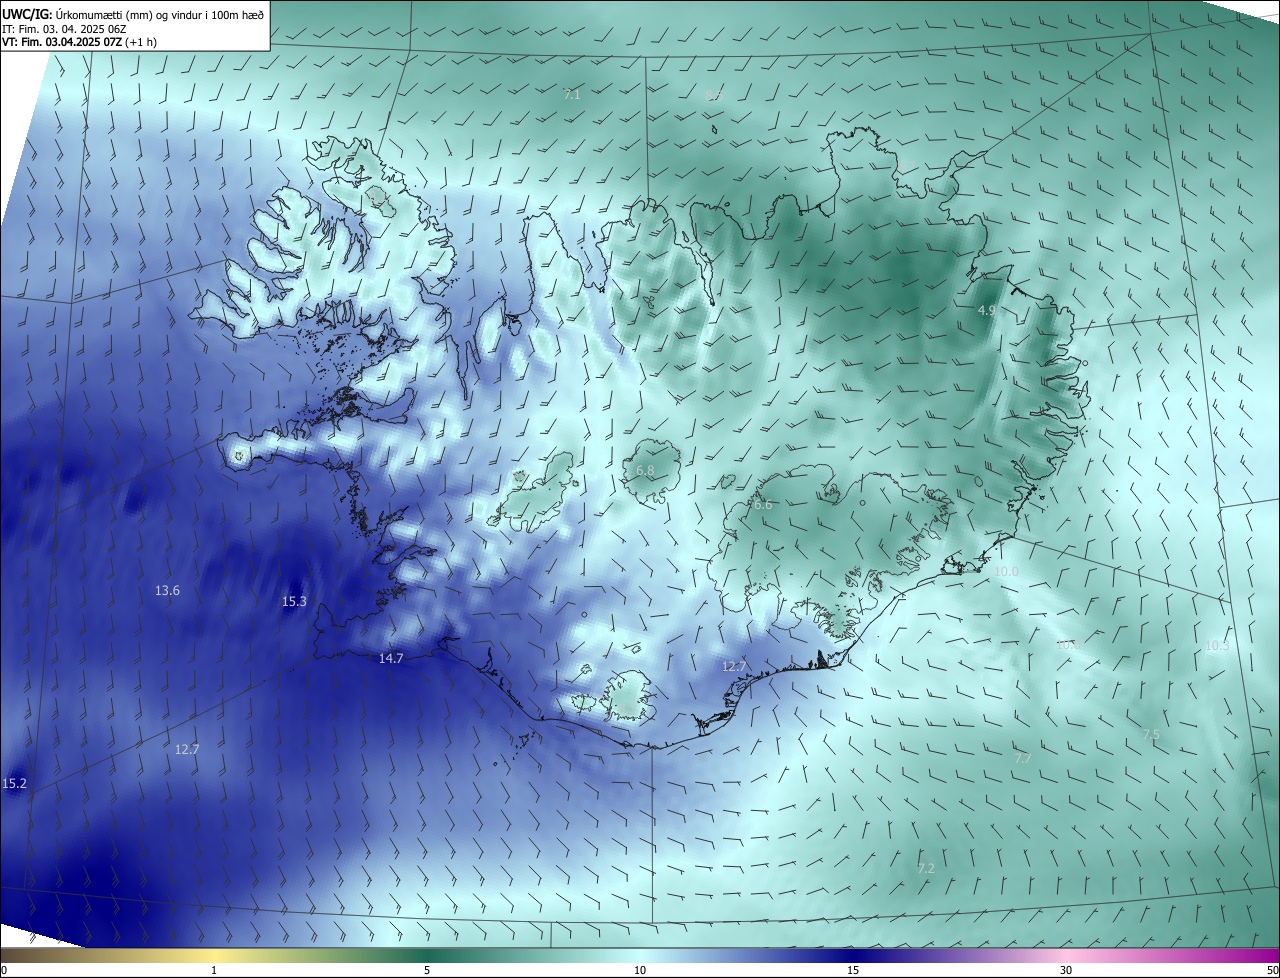Image resolution: width=1280 pixels, height=978 pixels.
Task: Click the 6.8 value label
Action: 645,470
